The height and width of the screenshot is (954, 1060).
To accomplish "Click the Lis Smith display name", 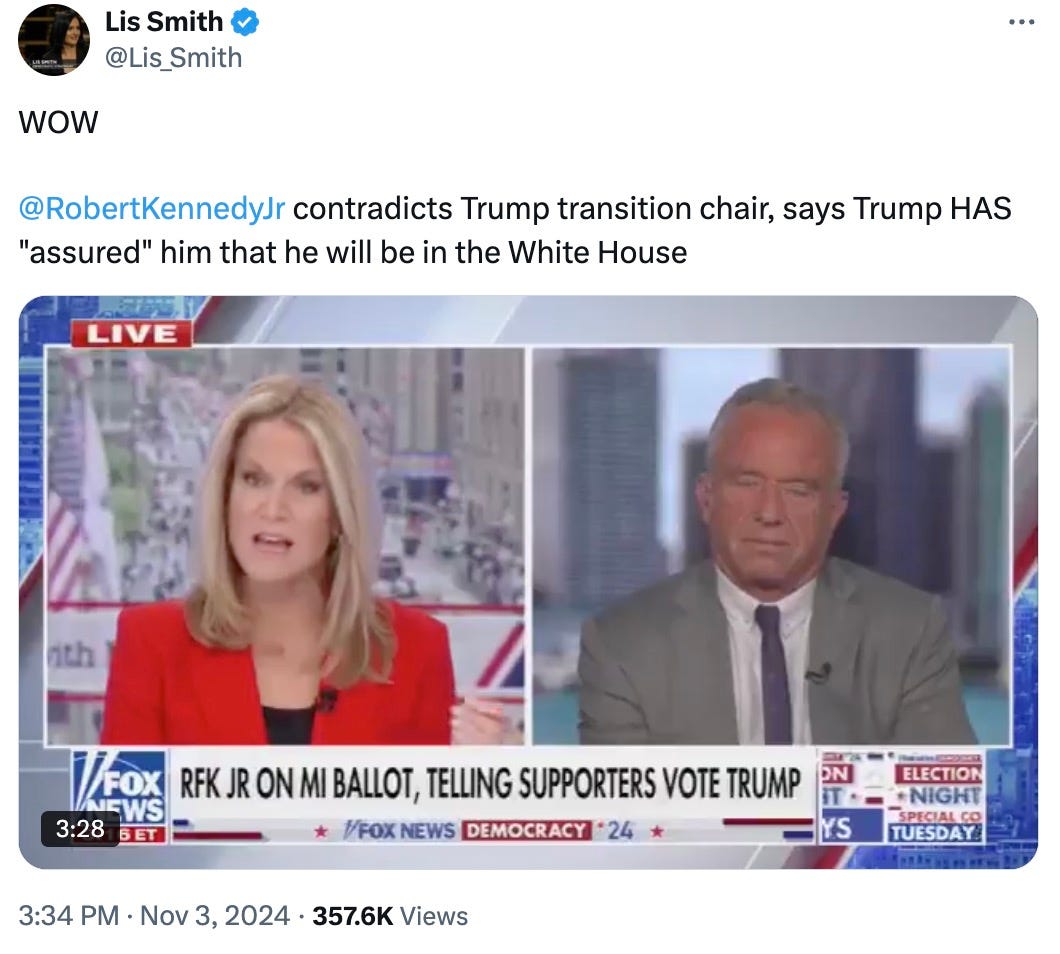I will click(x=164, y=22).
